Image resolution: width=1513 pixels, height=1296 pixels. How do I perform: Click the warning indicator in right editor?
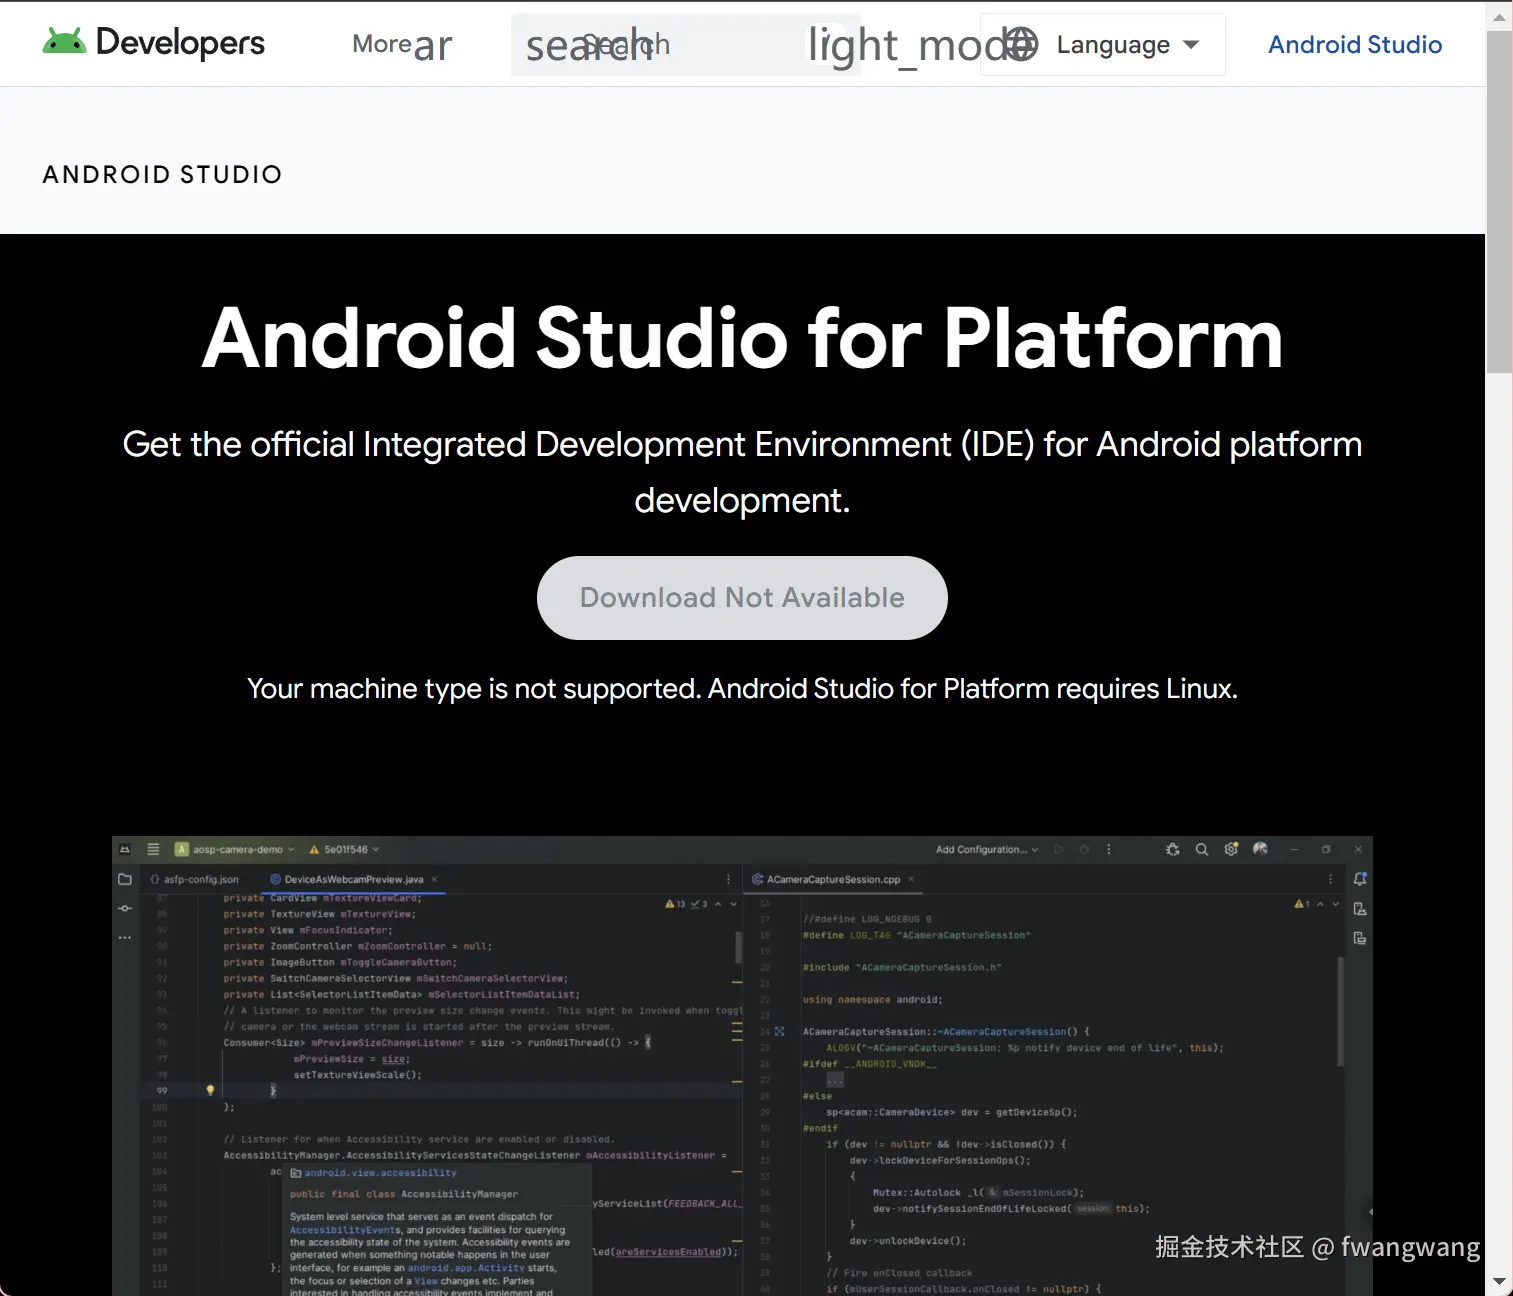point(1302,904)
